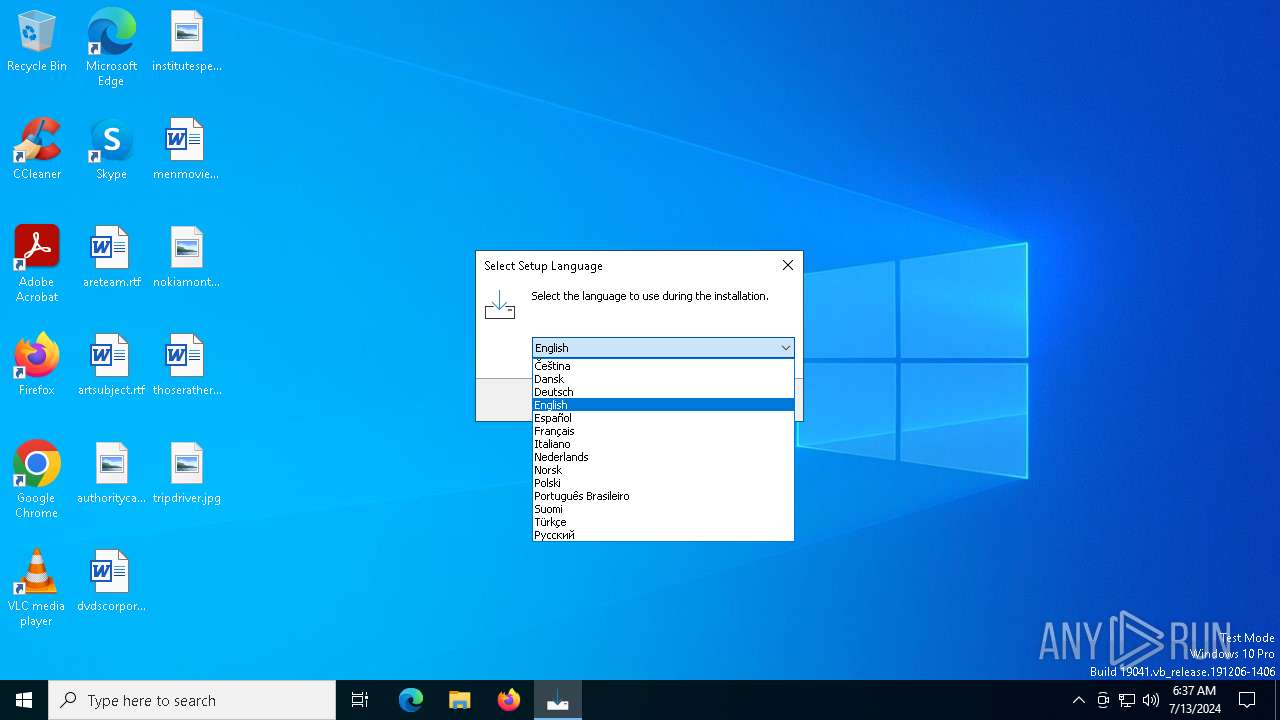Viewport: 1280px width, 720px height.
Task: Select the Google Chrome desktop shortcut
Action: pos(37,480)
